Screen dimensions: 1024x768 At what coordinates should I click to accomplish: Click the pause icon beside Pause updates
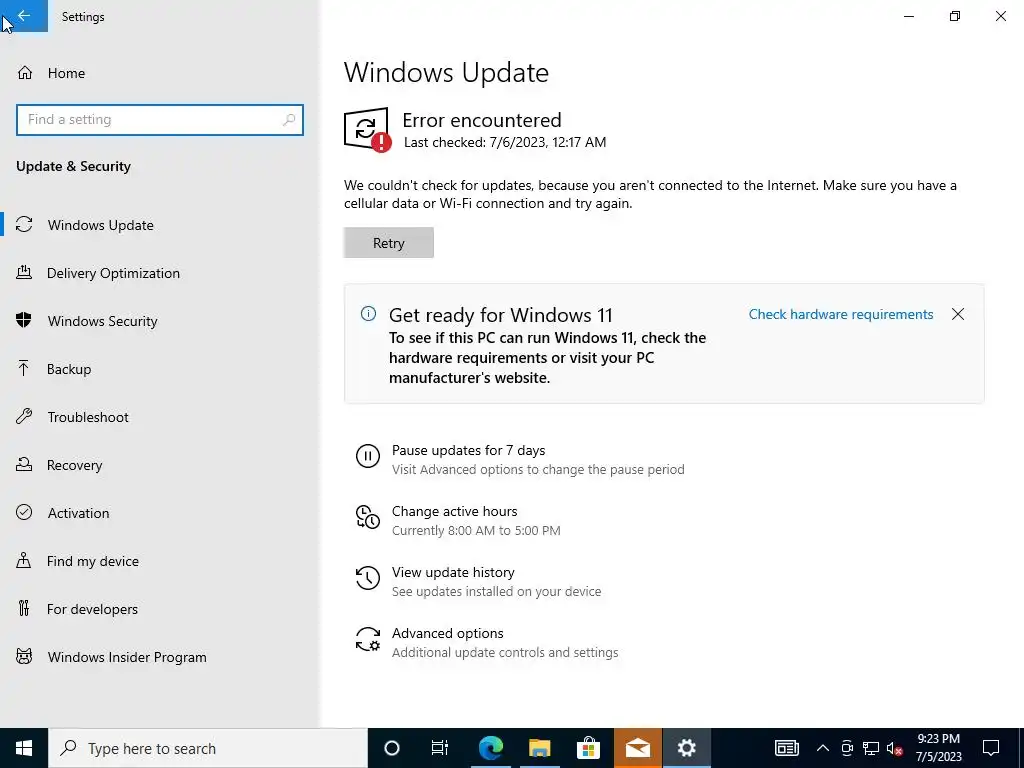[368, 456]
